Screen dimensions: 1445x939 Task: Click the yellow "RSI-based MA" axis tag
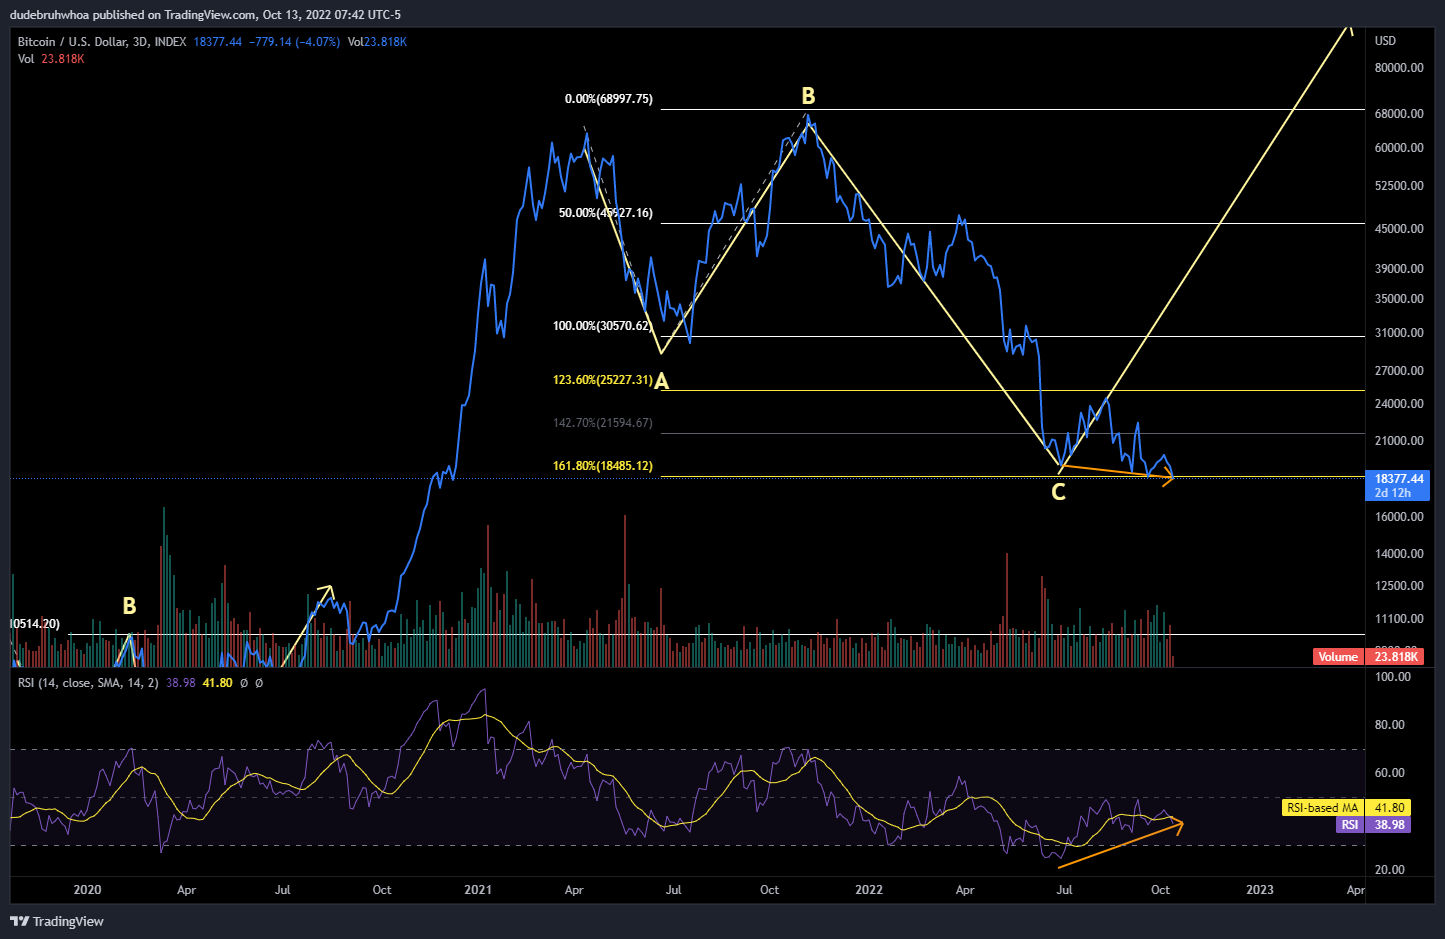coord(1346,808)
